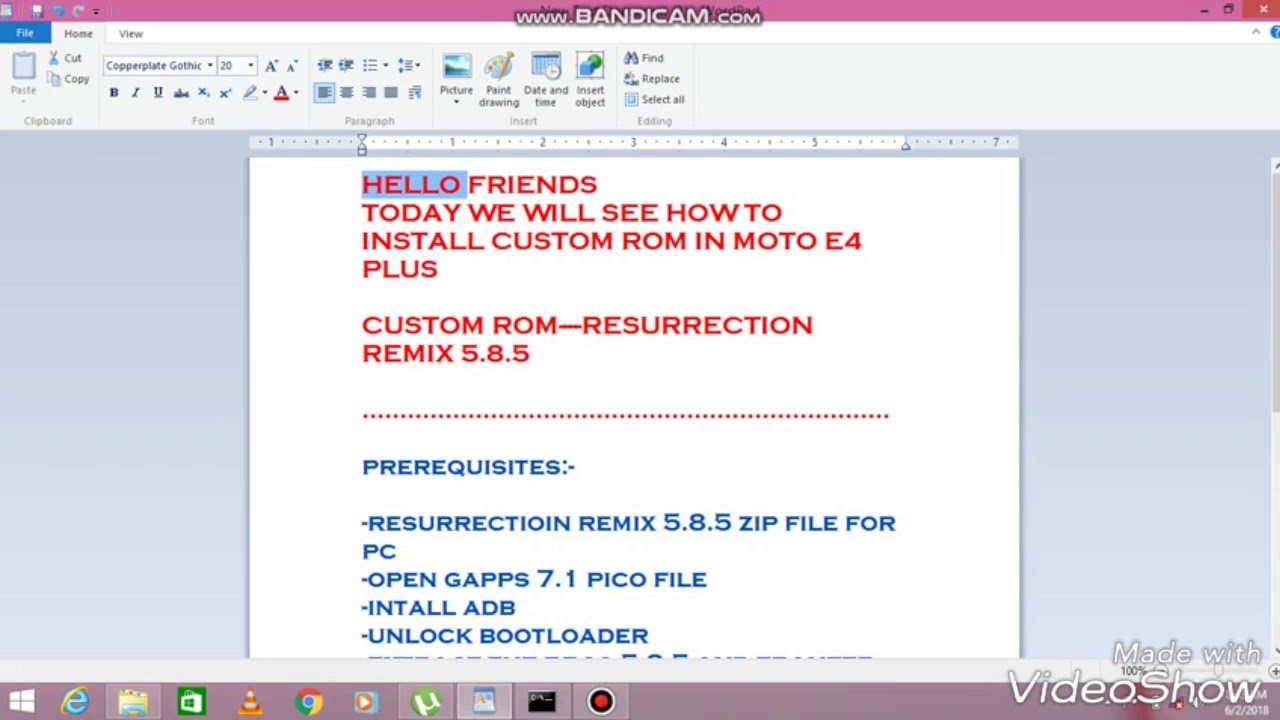Screen dimensions: 1280x720
Task: Toggle italic formatting
Action: click(x=136, y=92)
